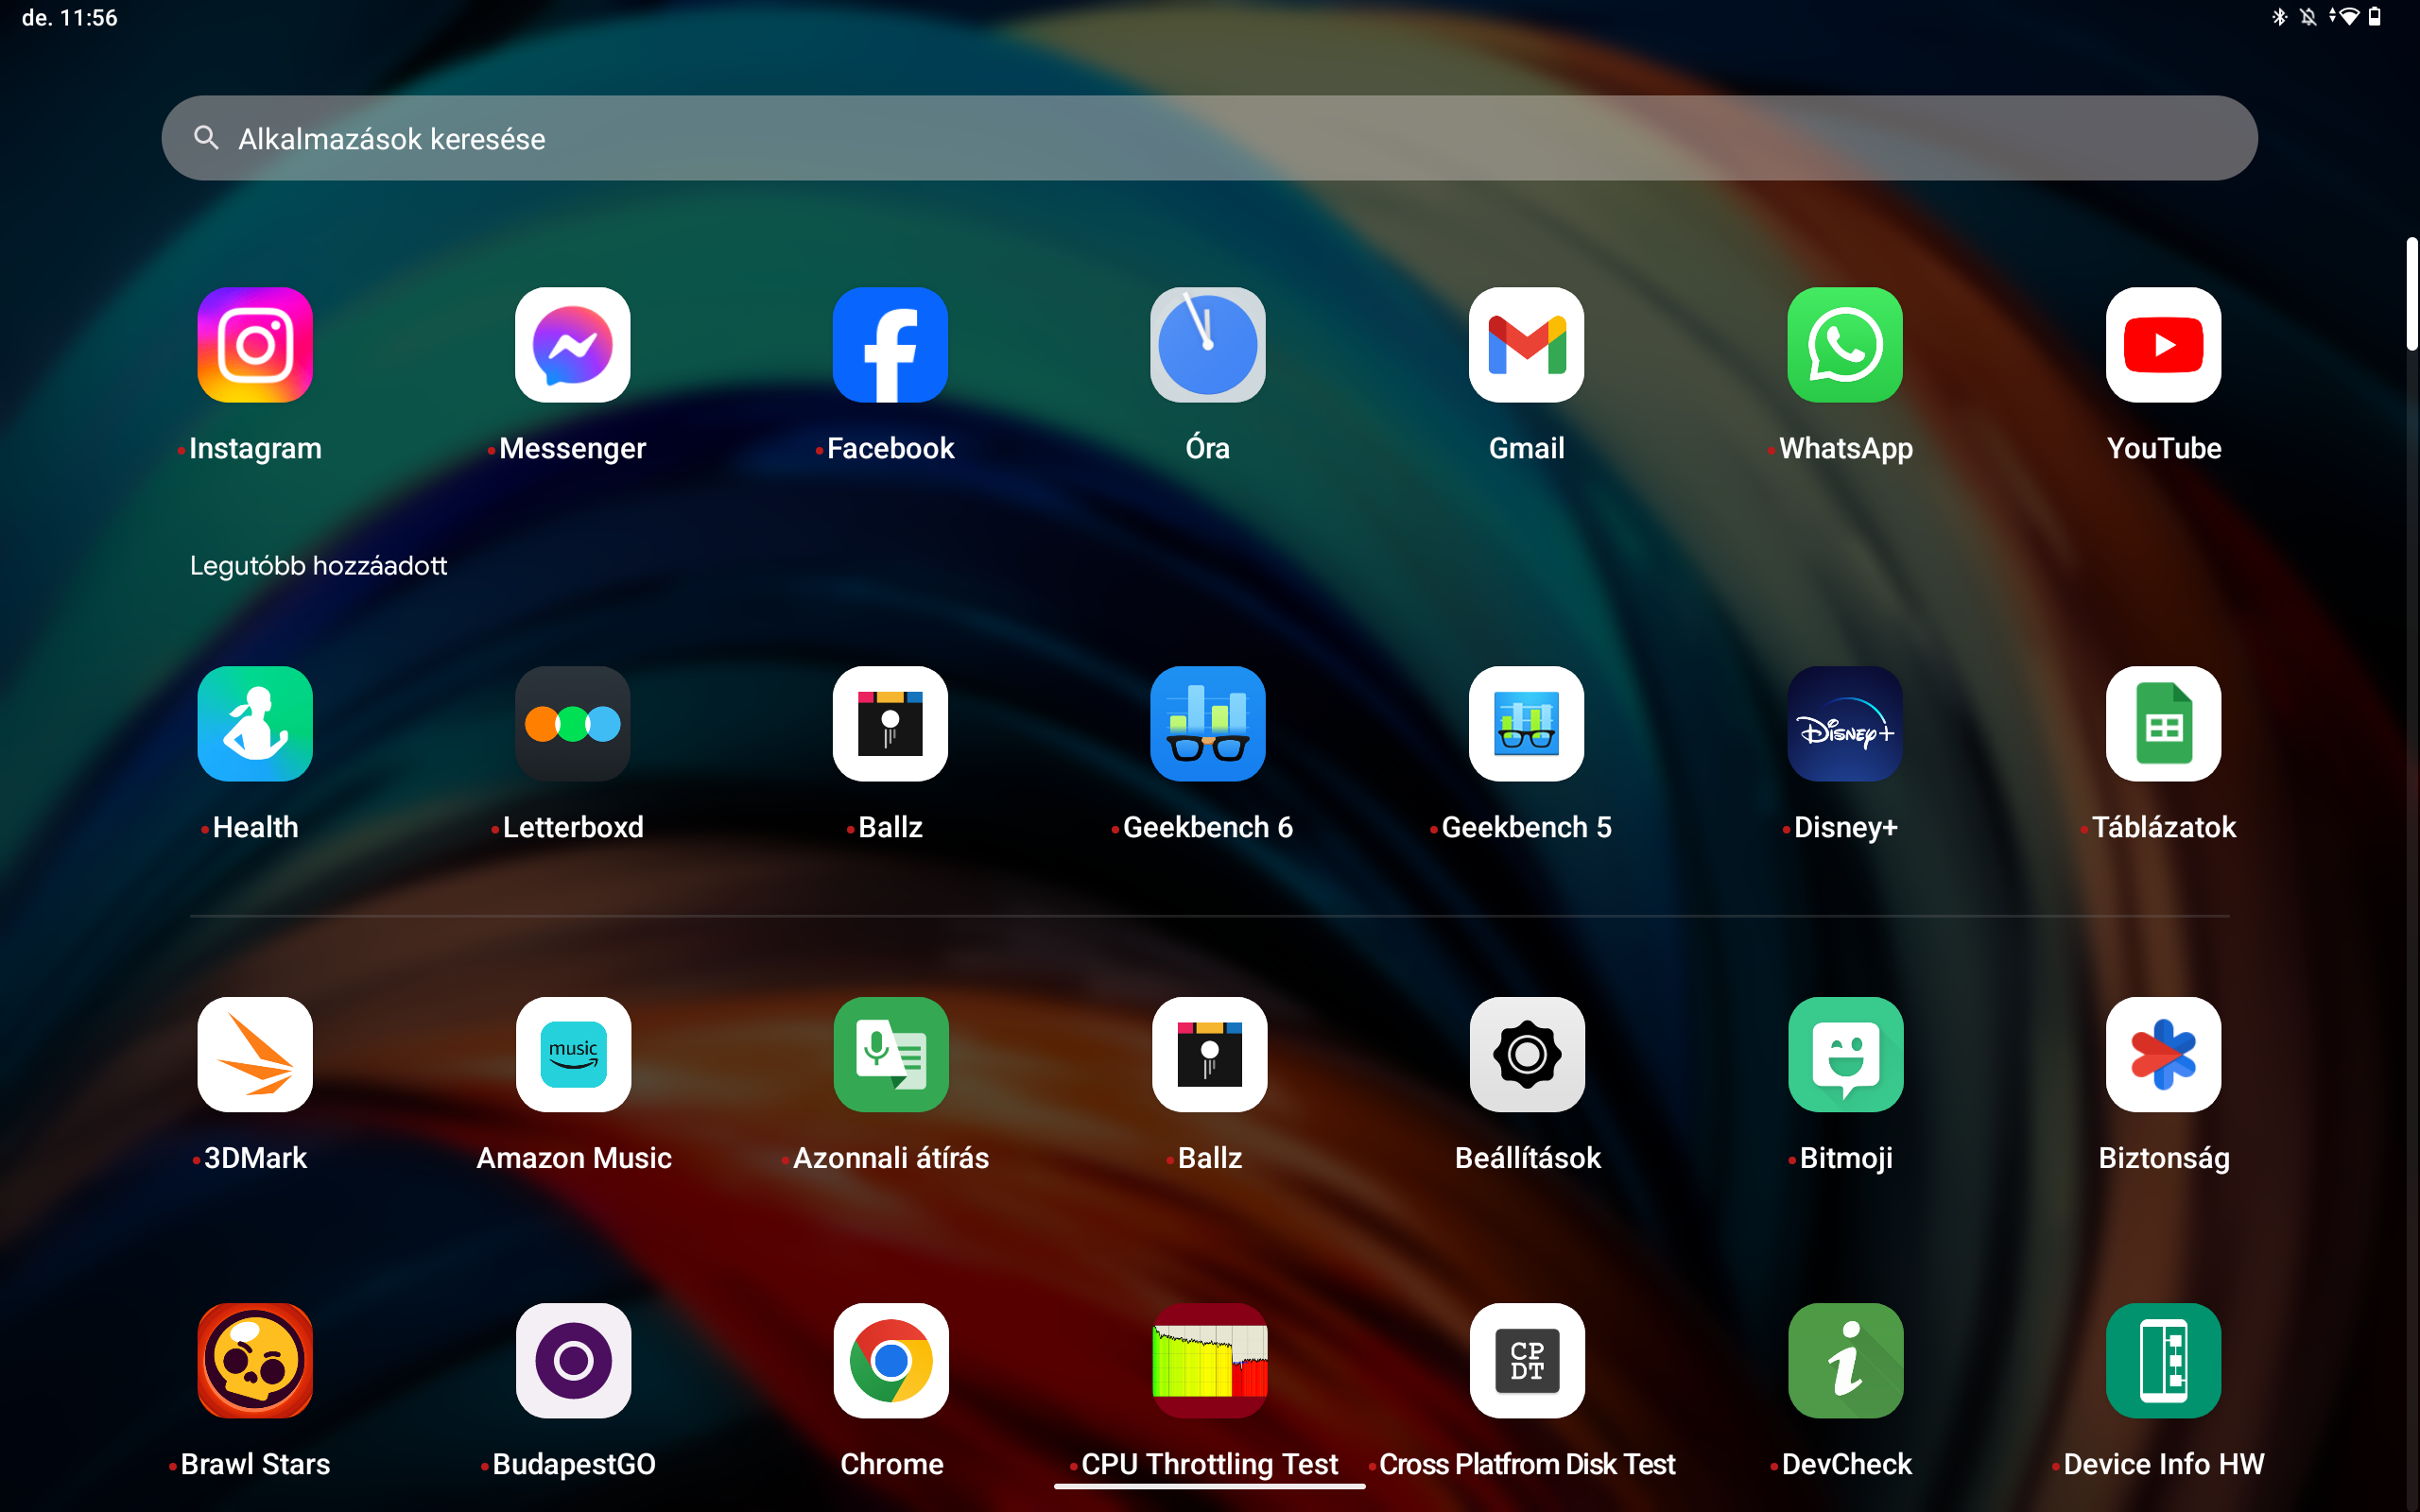This screenshot has height=1512, width=2420.
Task: Launch Geekbench 6
Action: point(1208,724)
